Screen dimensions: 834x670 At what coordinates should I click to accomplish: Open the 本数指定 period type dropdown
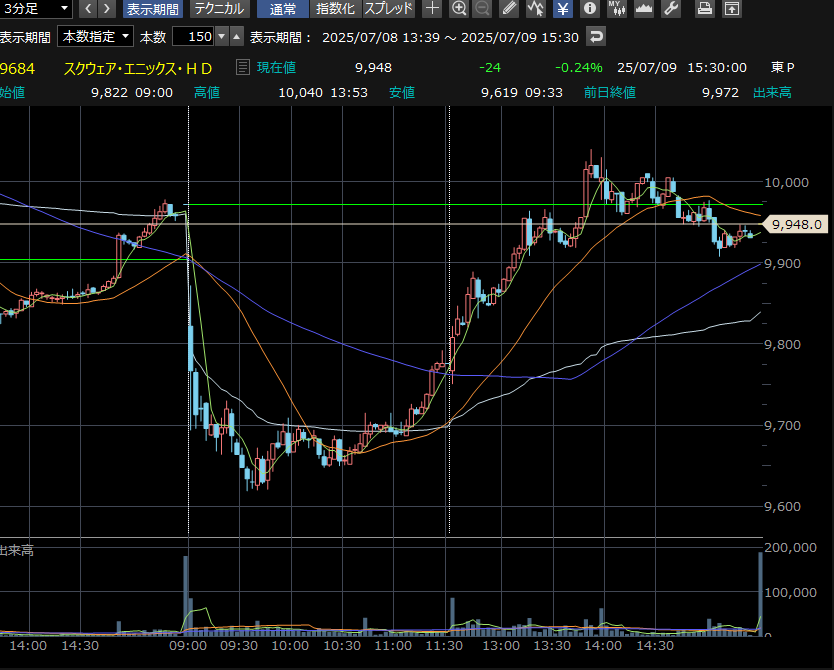(95, 37)
